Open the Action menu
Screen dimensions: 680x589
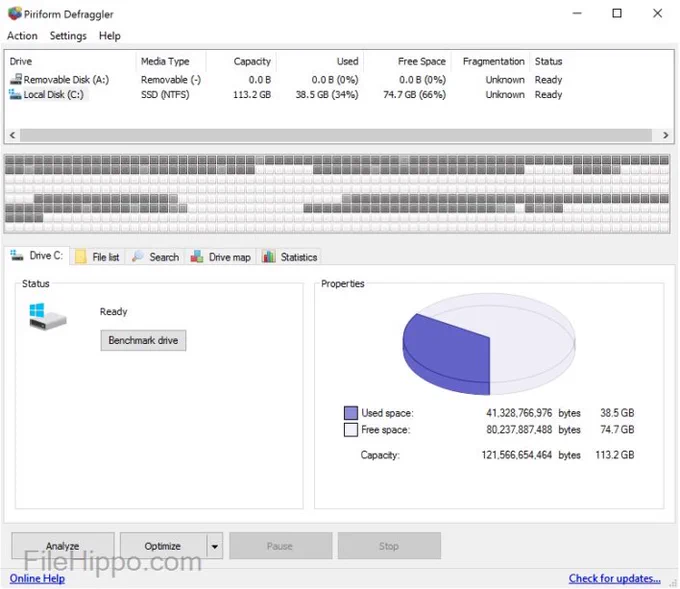click(22, 36)
